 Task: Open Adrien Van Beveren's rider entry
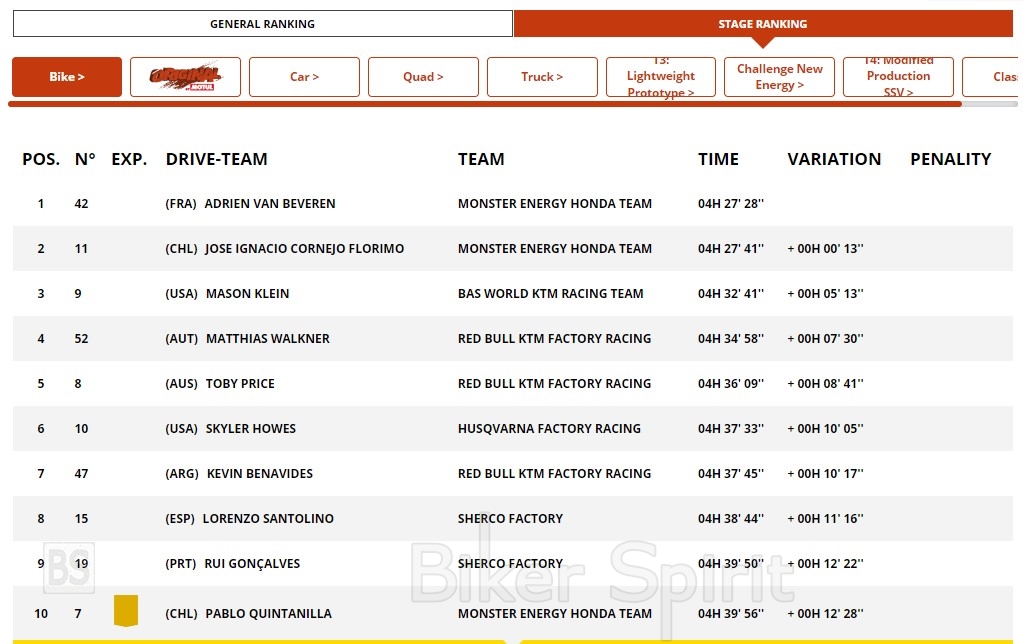click(269, 204)
